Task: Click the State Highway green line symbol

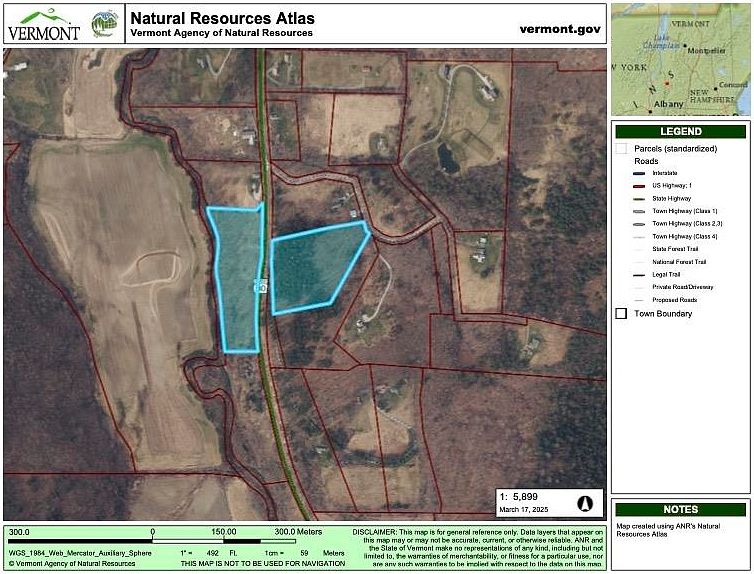Action: point(639,199)
